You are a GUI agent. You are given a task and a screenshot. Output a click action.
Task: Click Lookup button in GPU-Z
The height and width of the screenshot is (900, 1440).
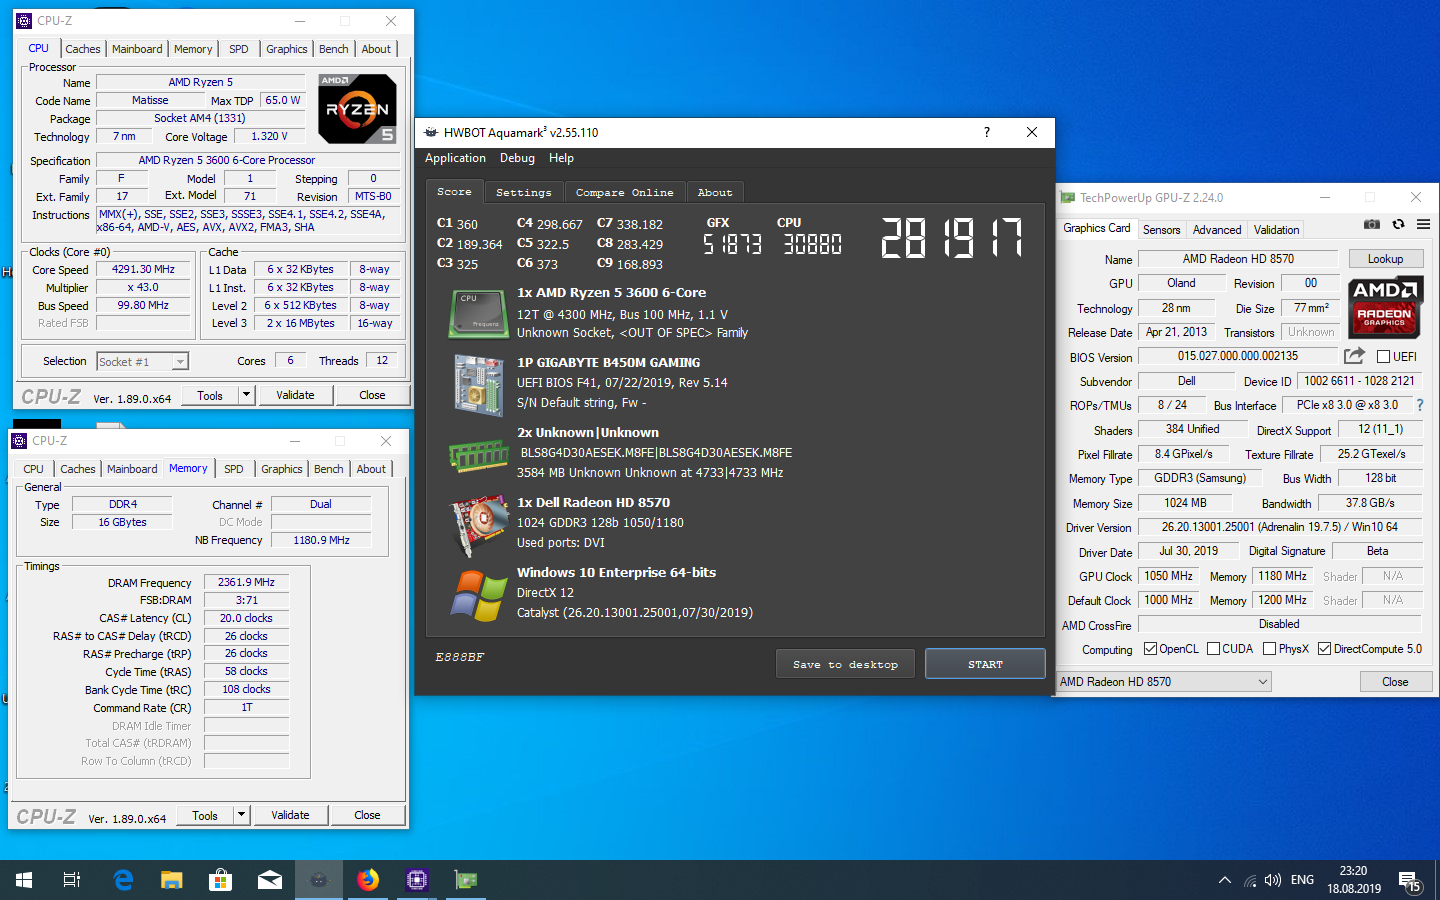(x=1385, y=259)
